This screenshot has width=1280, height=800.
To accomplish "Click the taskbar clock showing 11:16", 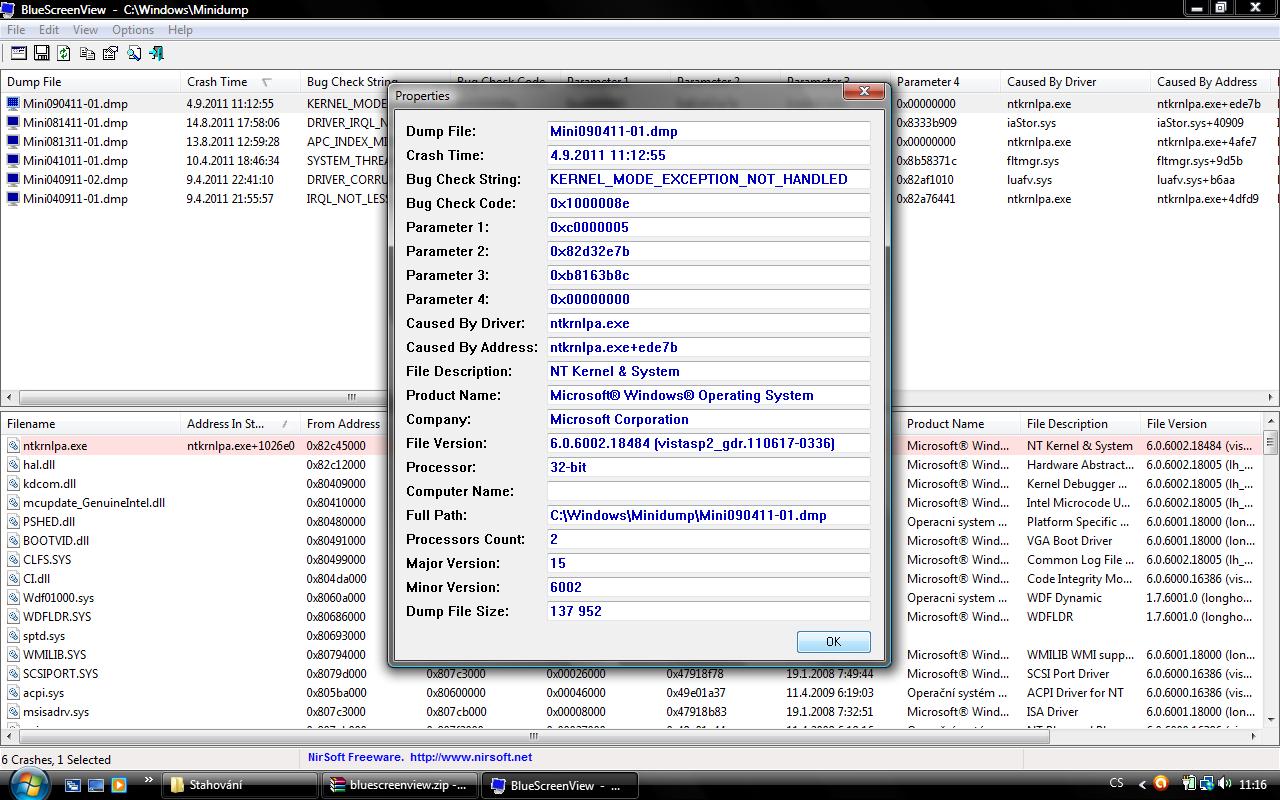I will [x=1253, y=785].
